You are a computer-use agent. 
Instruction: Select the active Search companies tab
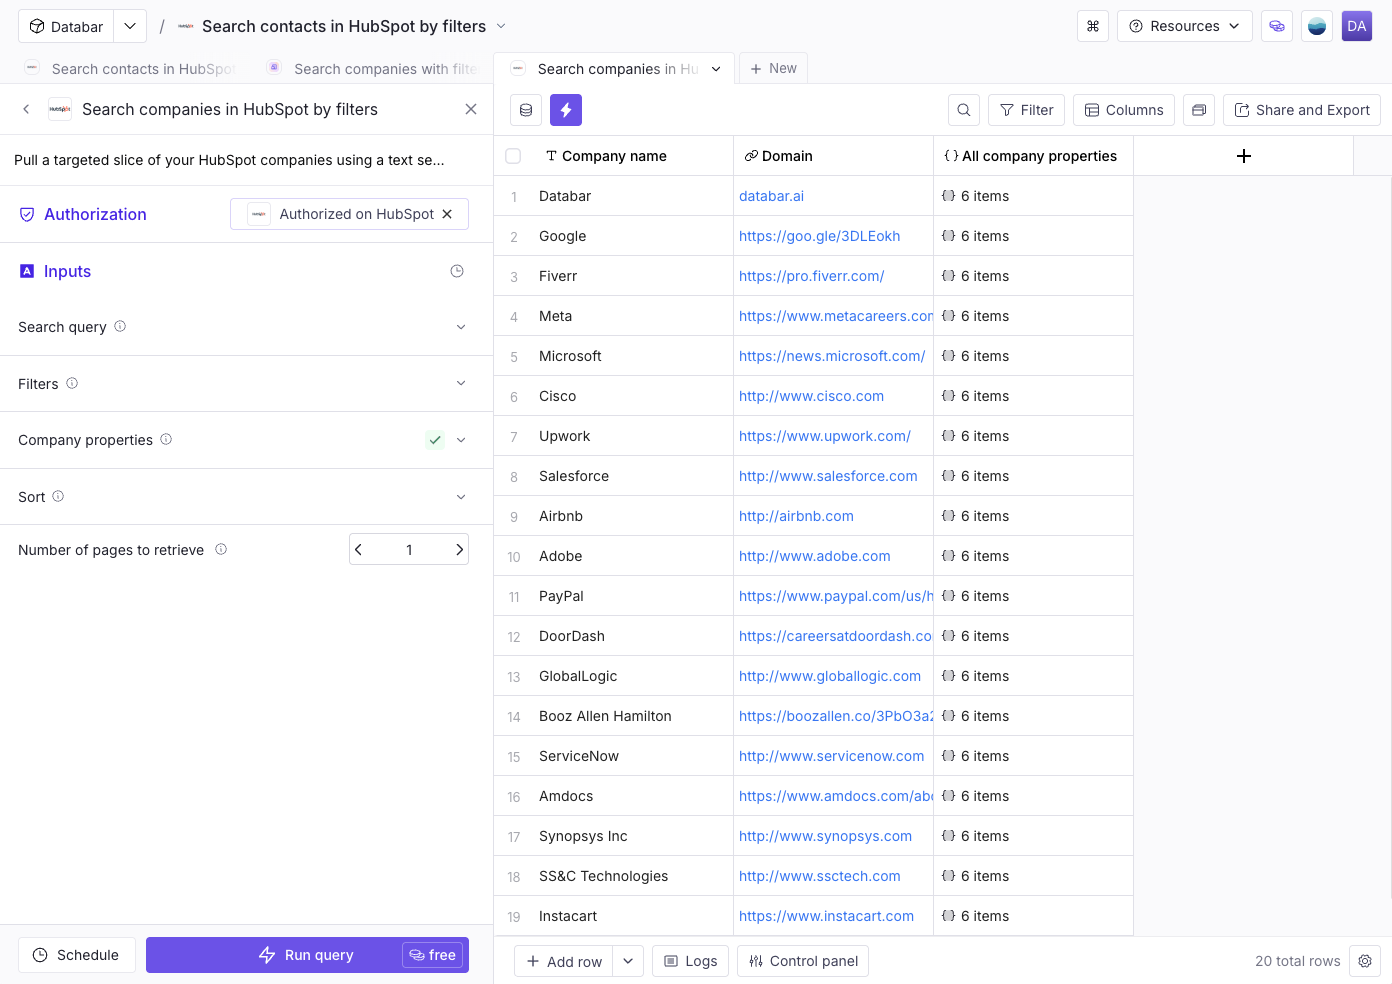(x=615, y=68)
